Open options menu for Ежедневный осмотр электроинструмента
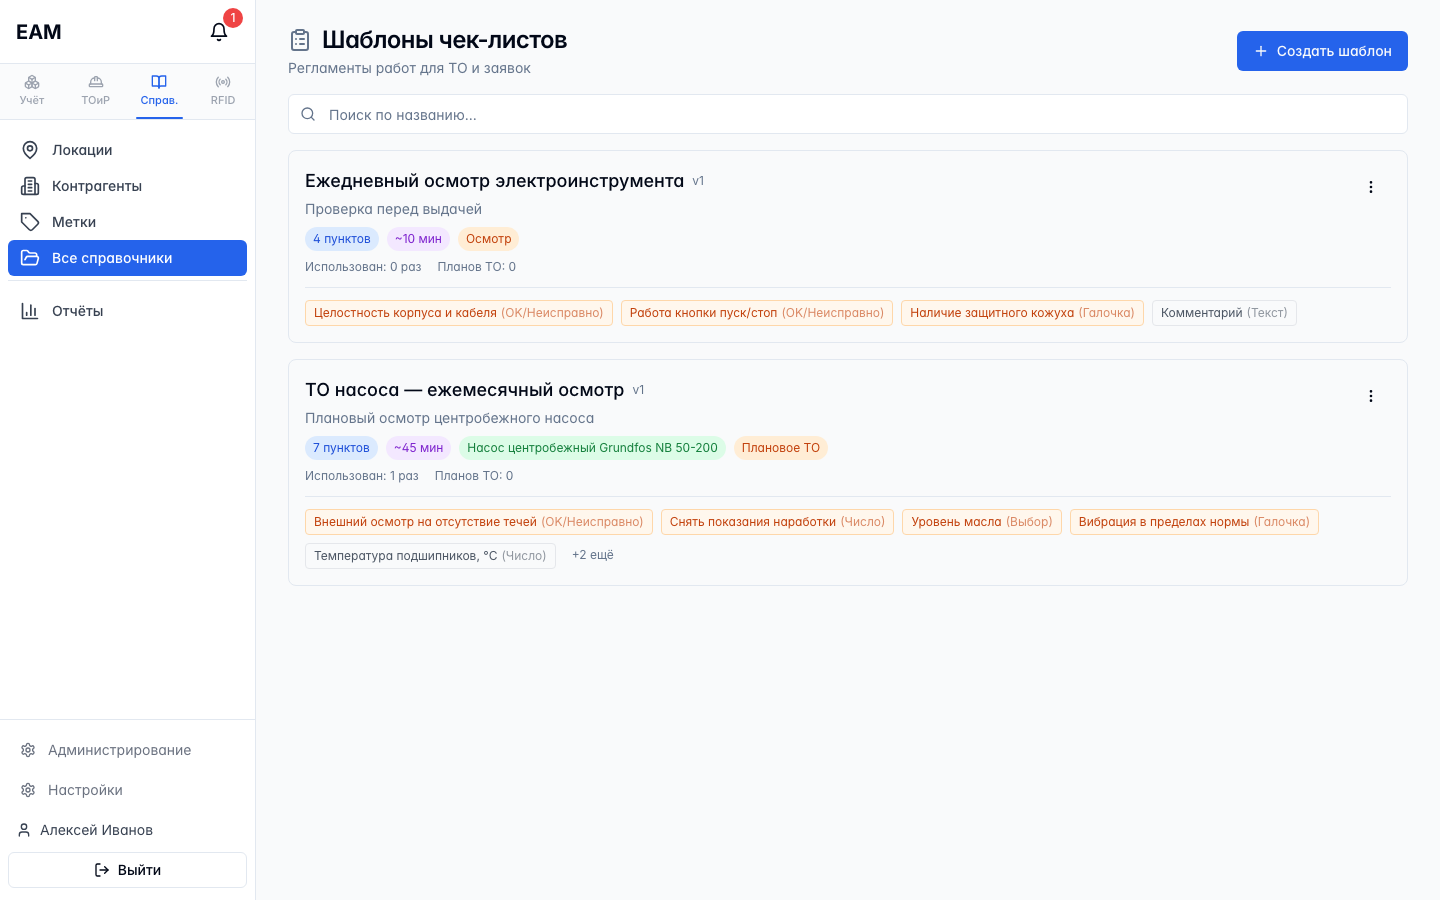The height and width of the screenshot is (900, 1440). [1371, 187]
